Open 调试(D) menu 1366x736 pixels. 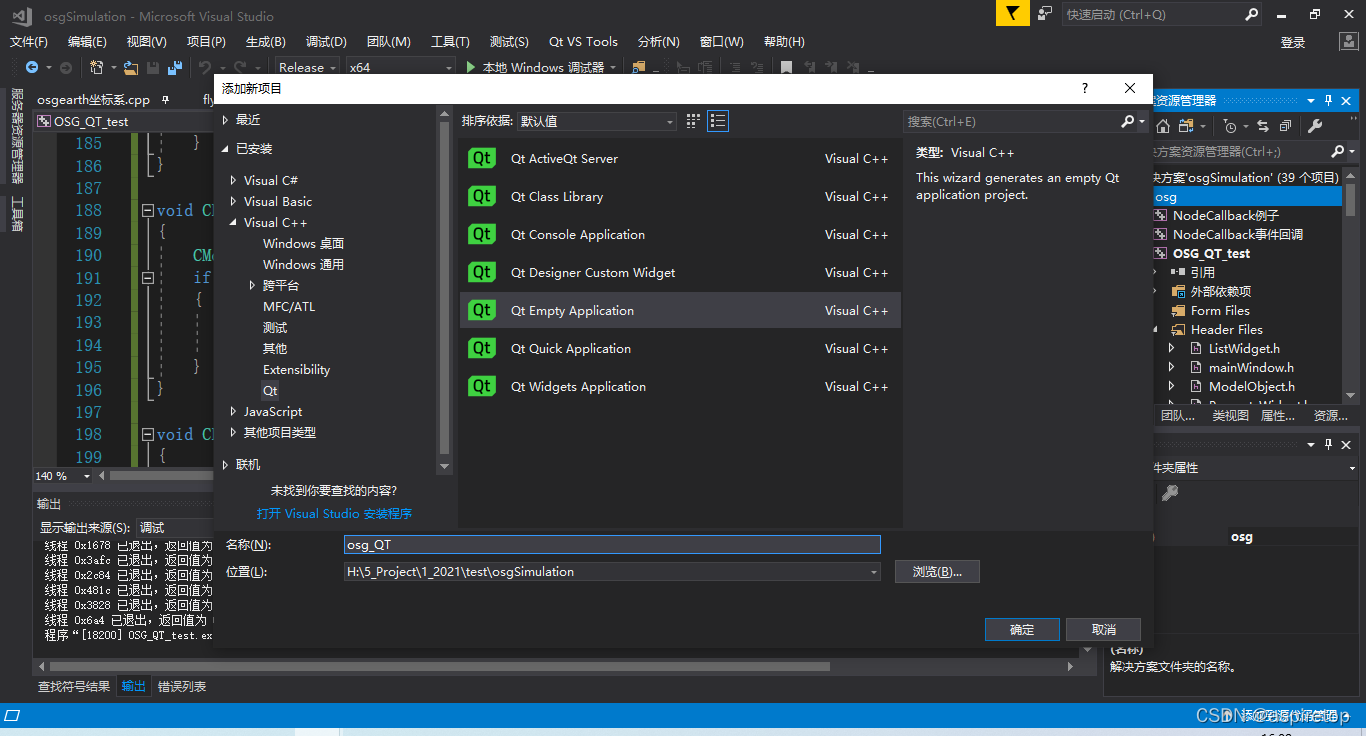(326, 41)
